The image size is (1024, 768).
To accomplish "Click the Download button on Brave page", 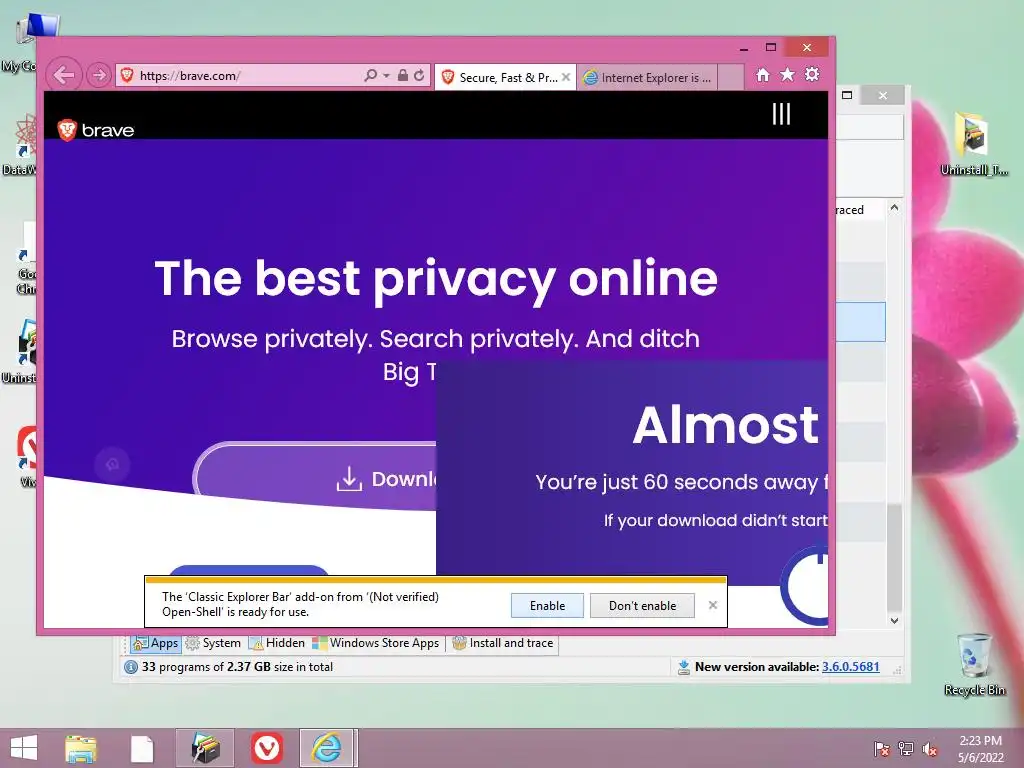I will pyautogui.click(x=317, y=479).
